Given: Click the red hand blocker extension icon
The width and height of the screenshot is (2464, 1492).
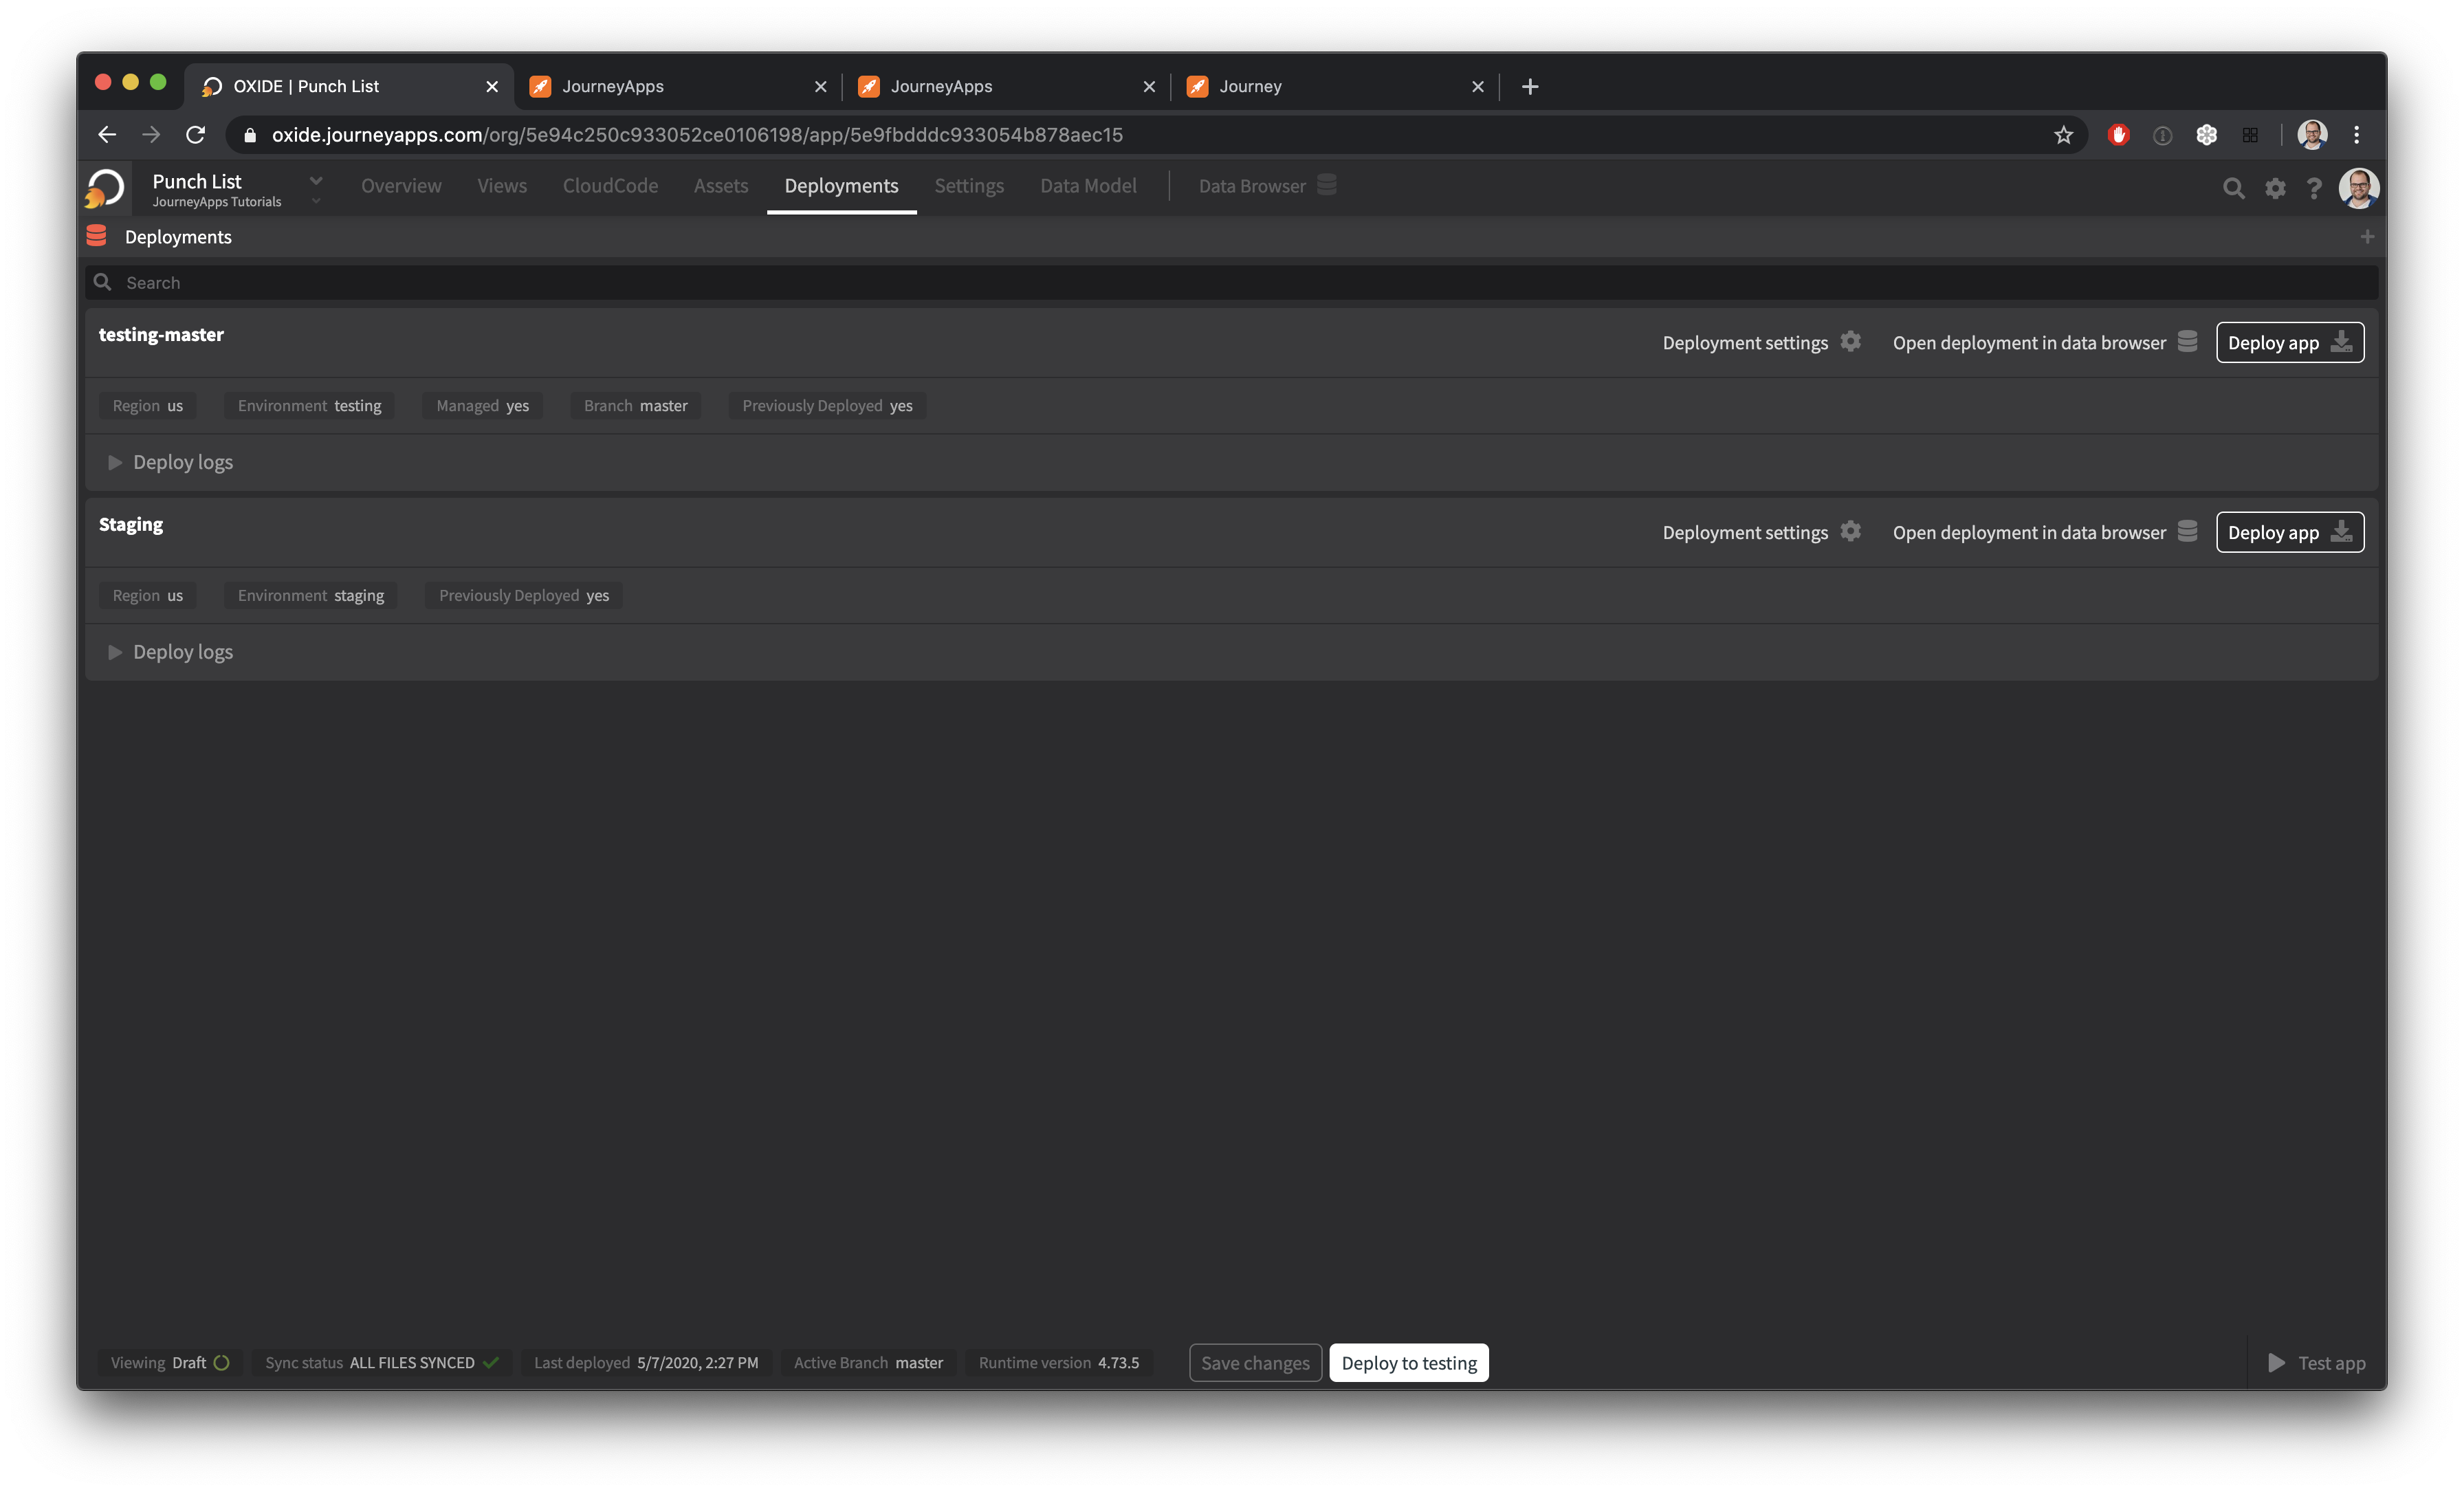Looking at the screenshot, I should 2118,135.
